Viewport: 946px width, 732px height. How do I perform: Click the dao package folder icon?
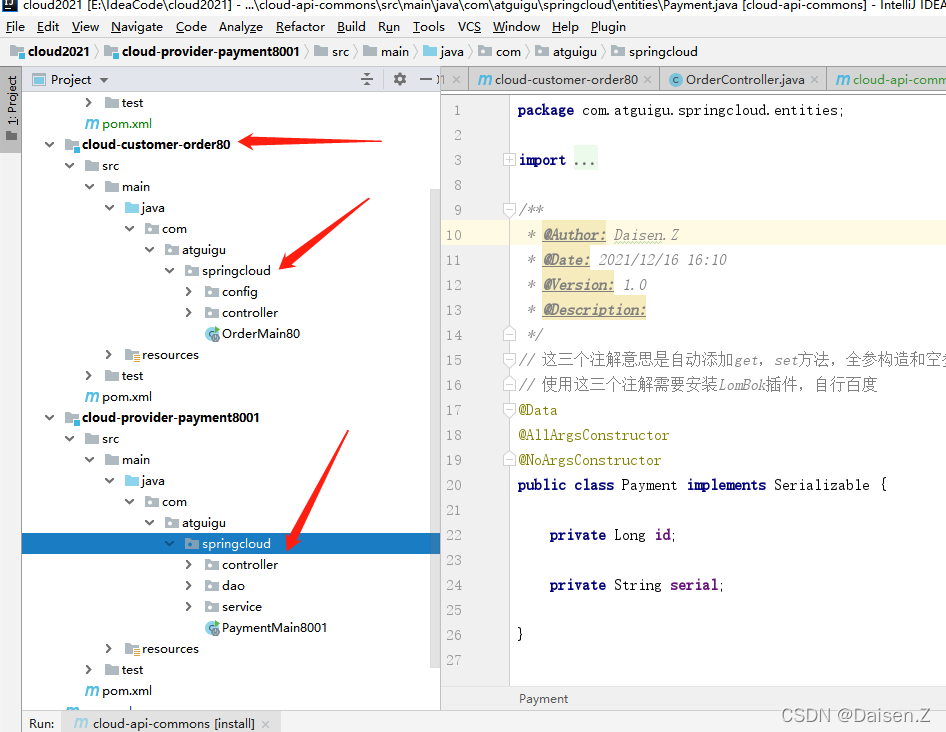212,585
